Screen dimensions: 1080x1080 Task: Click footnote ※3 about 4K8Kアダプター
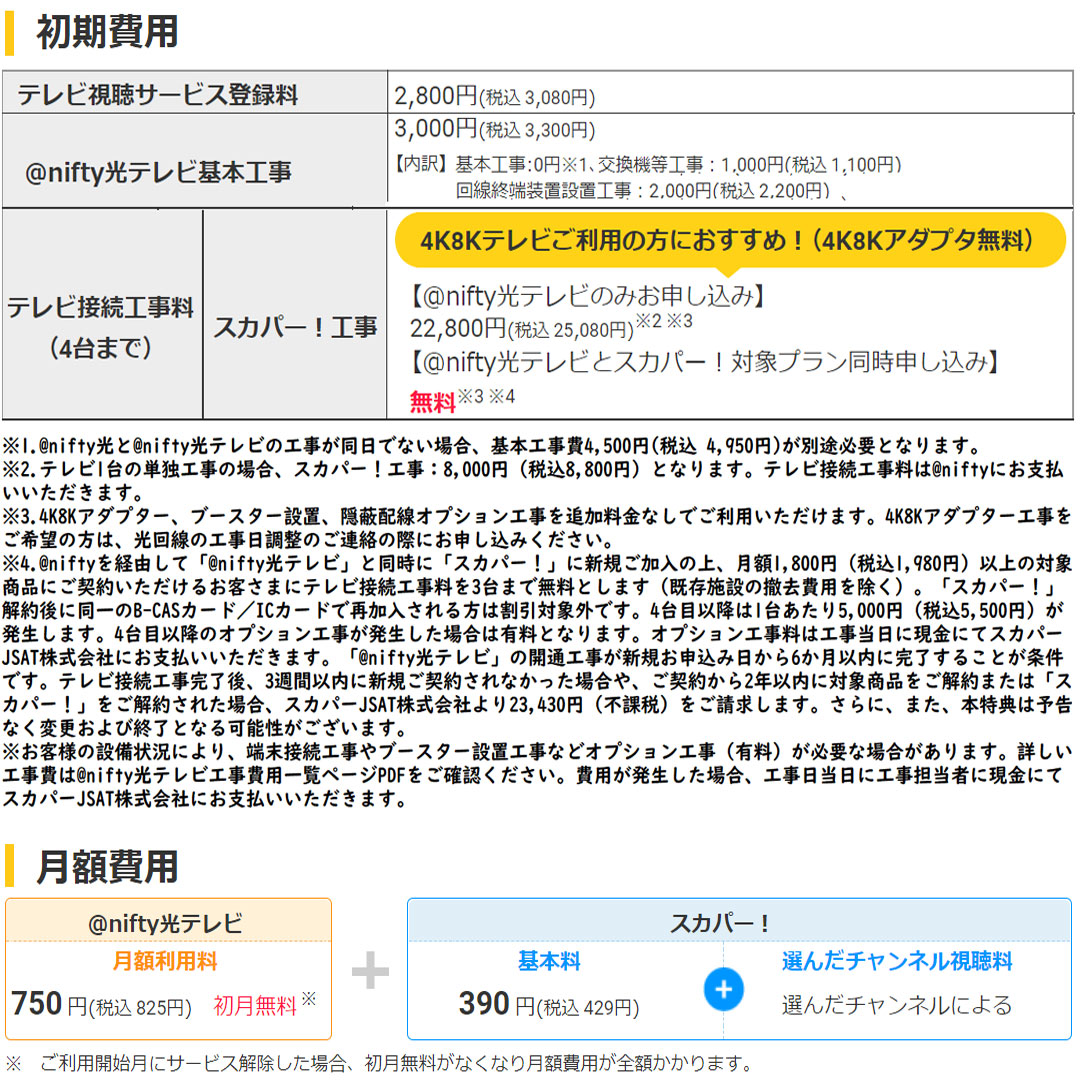(x=537, y=528)
